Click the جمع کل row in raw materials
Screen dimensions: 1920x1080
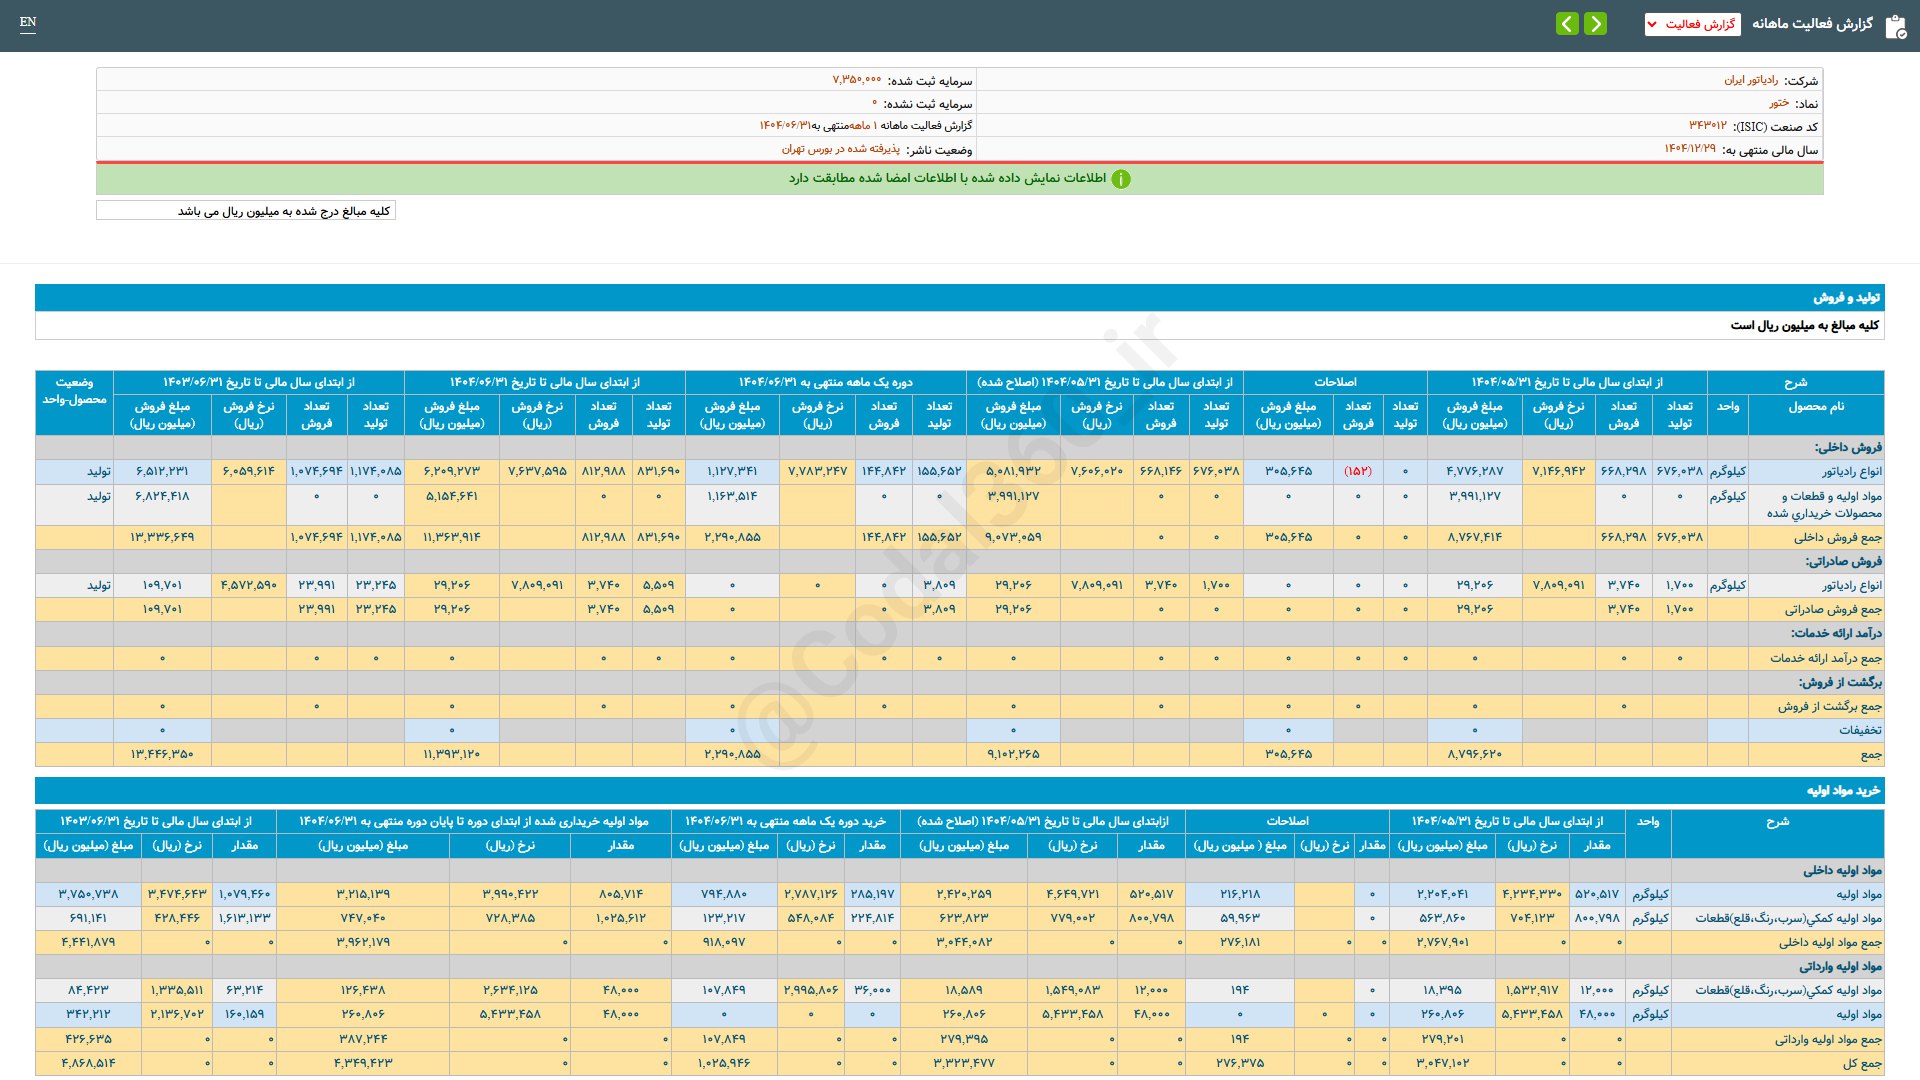click(1861, 1063)
